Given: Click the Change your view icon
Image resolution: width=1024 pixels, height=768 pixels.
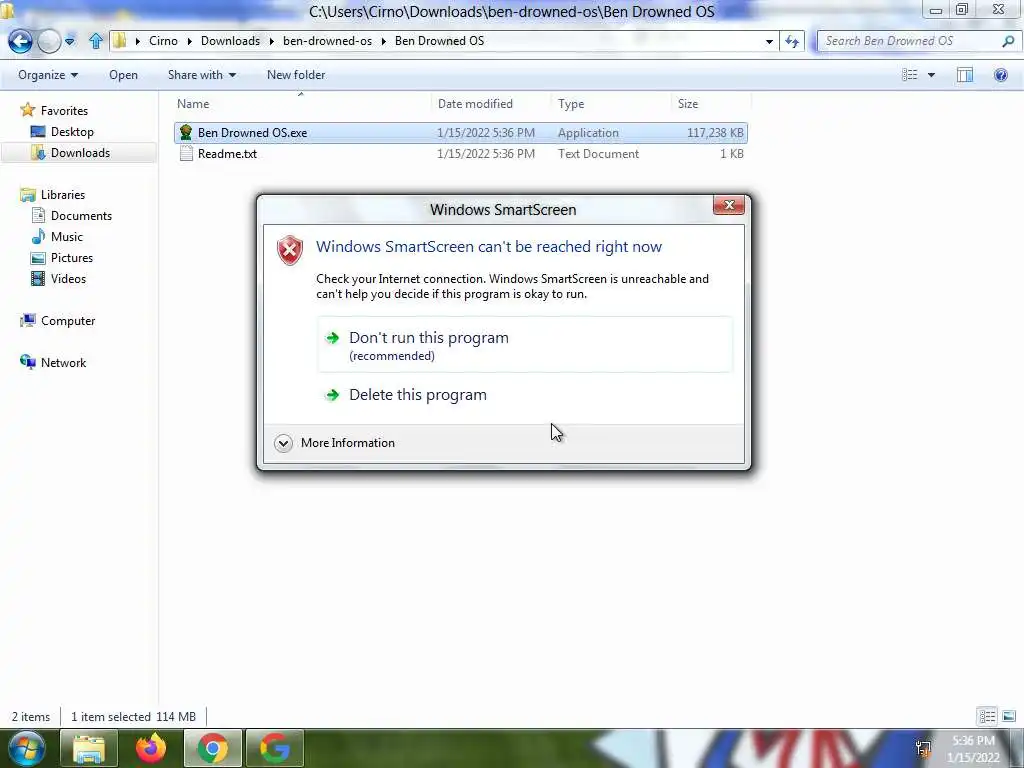Looking at the screenshot, I should pos(910,75).
